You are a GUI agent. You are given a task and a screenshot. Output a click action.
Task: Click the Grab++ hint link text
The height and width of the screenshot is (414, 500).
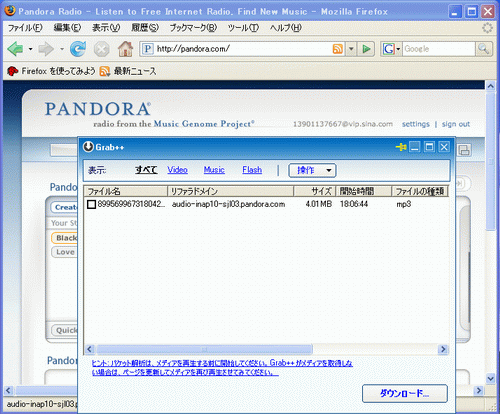pos(222,367)
